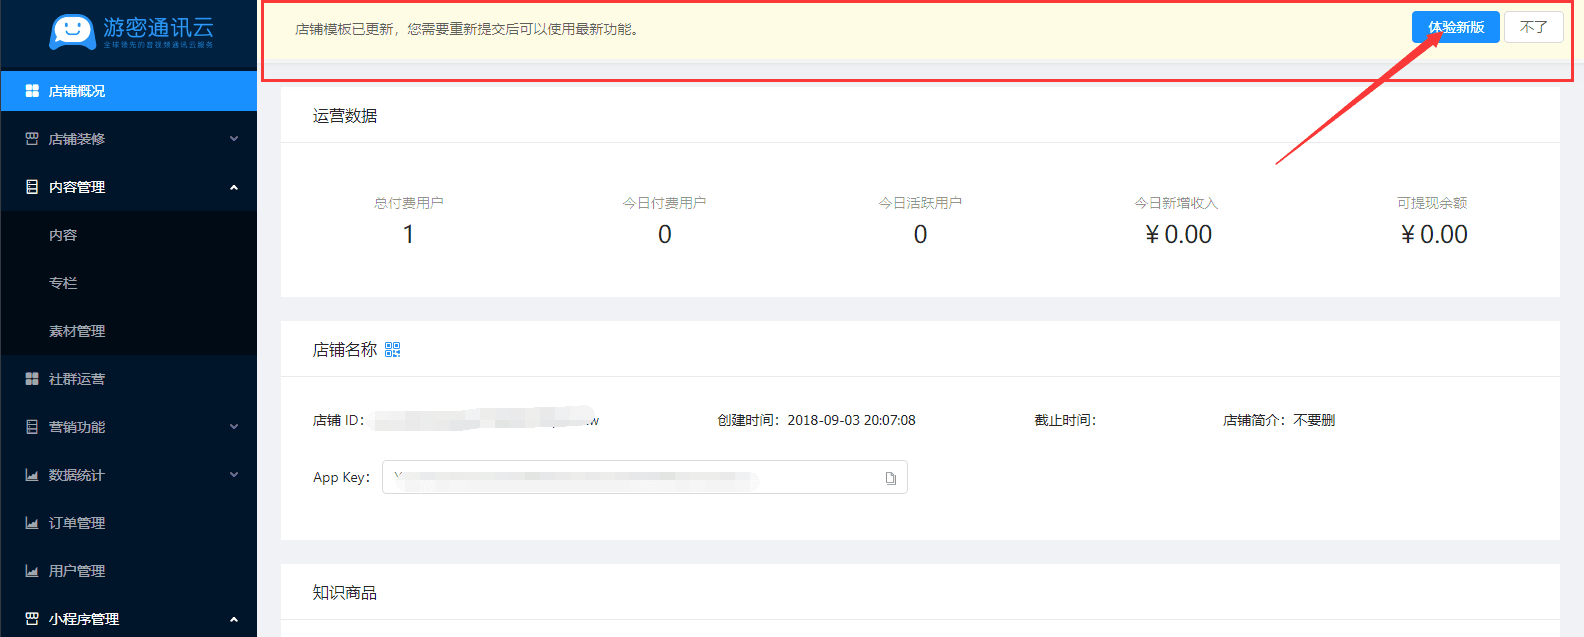The image size is (1584, 637).
Task: Open the 专栏 submenu item
Action: point(63,283)
